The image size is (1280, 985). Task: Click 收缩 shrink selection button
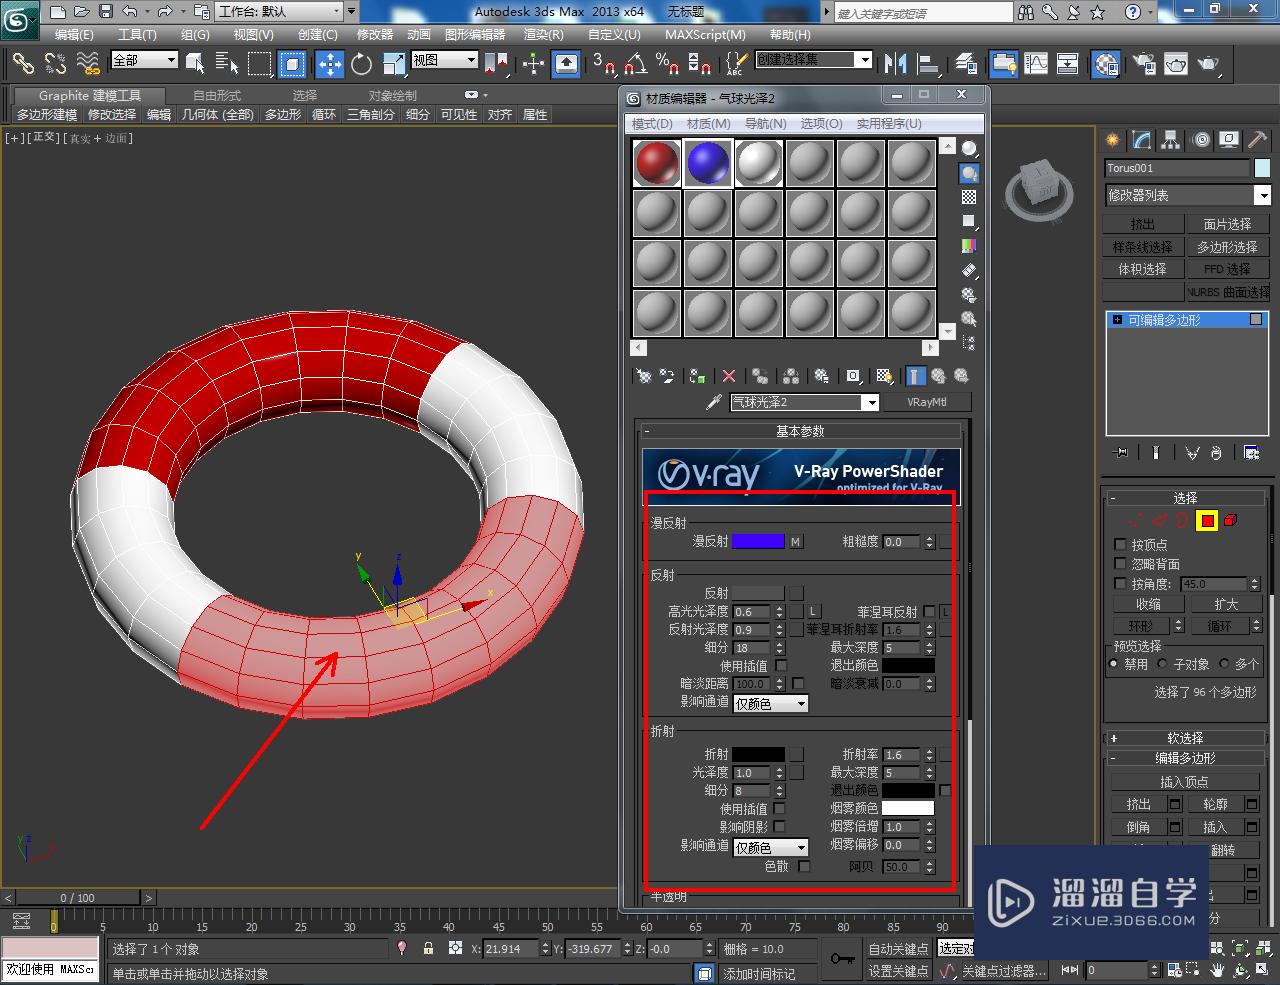pyautogui.click(x=1147, y=605)
